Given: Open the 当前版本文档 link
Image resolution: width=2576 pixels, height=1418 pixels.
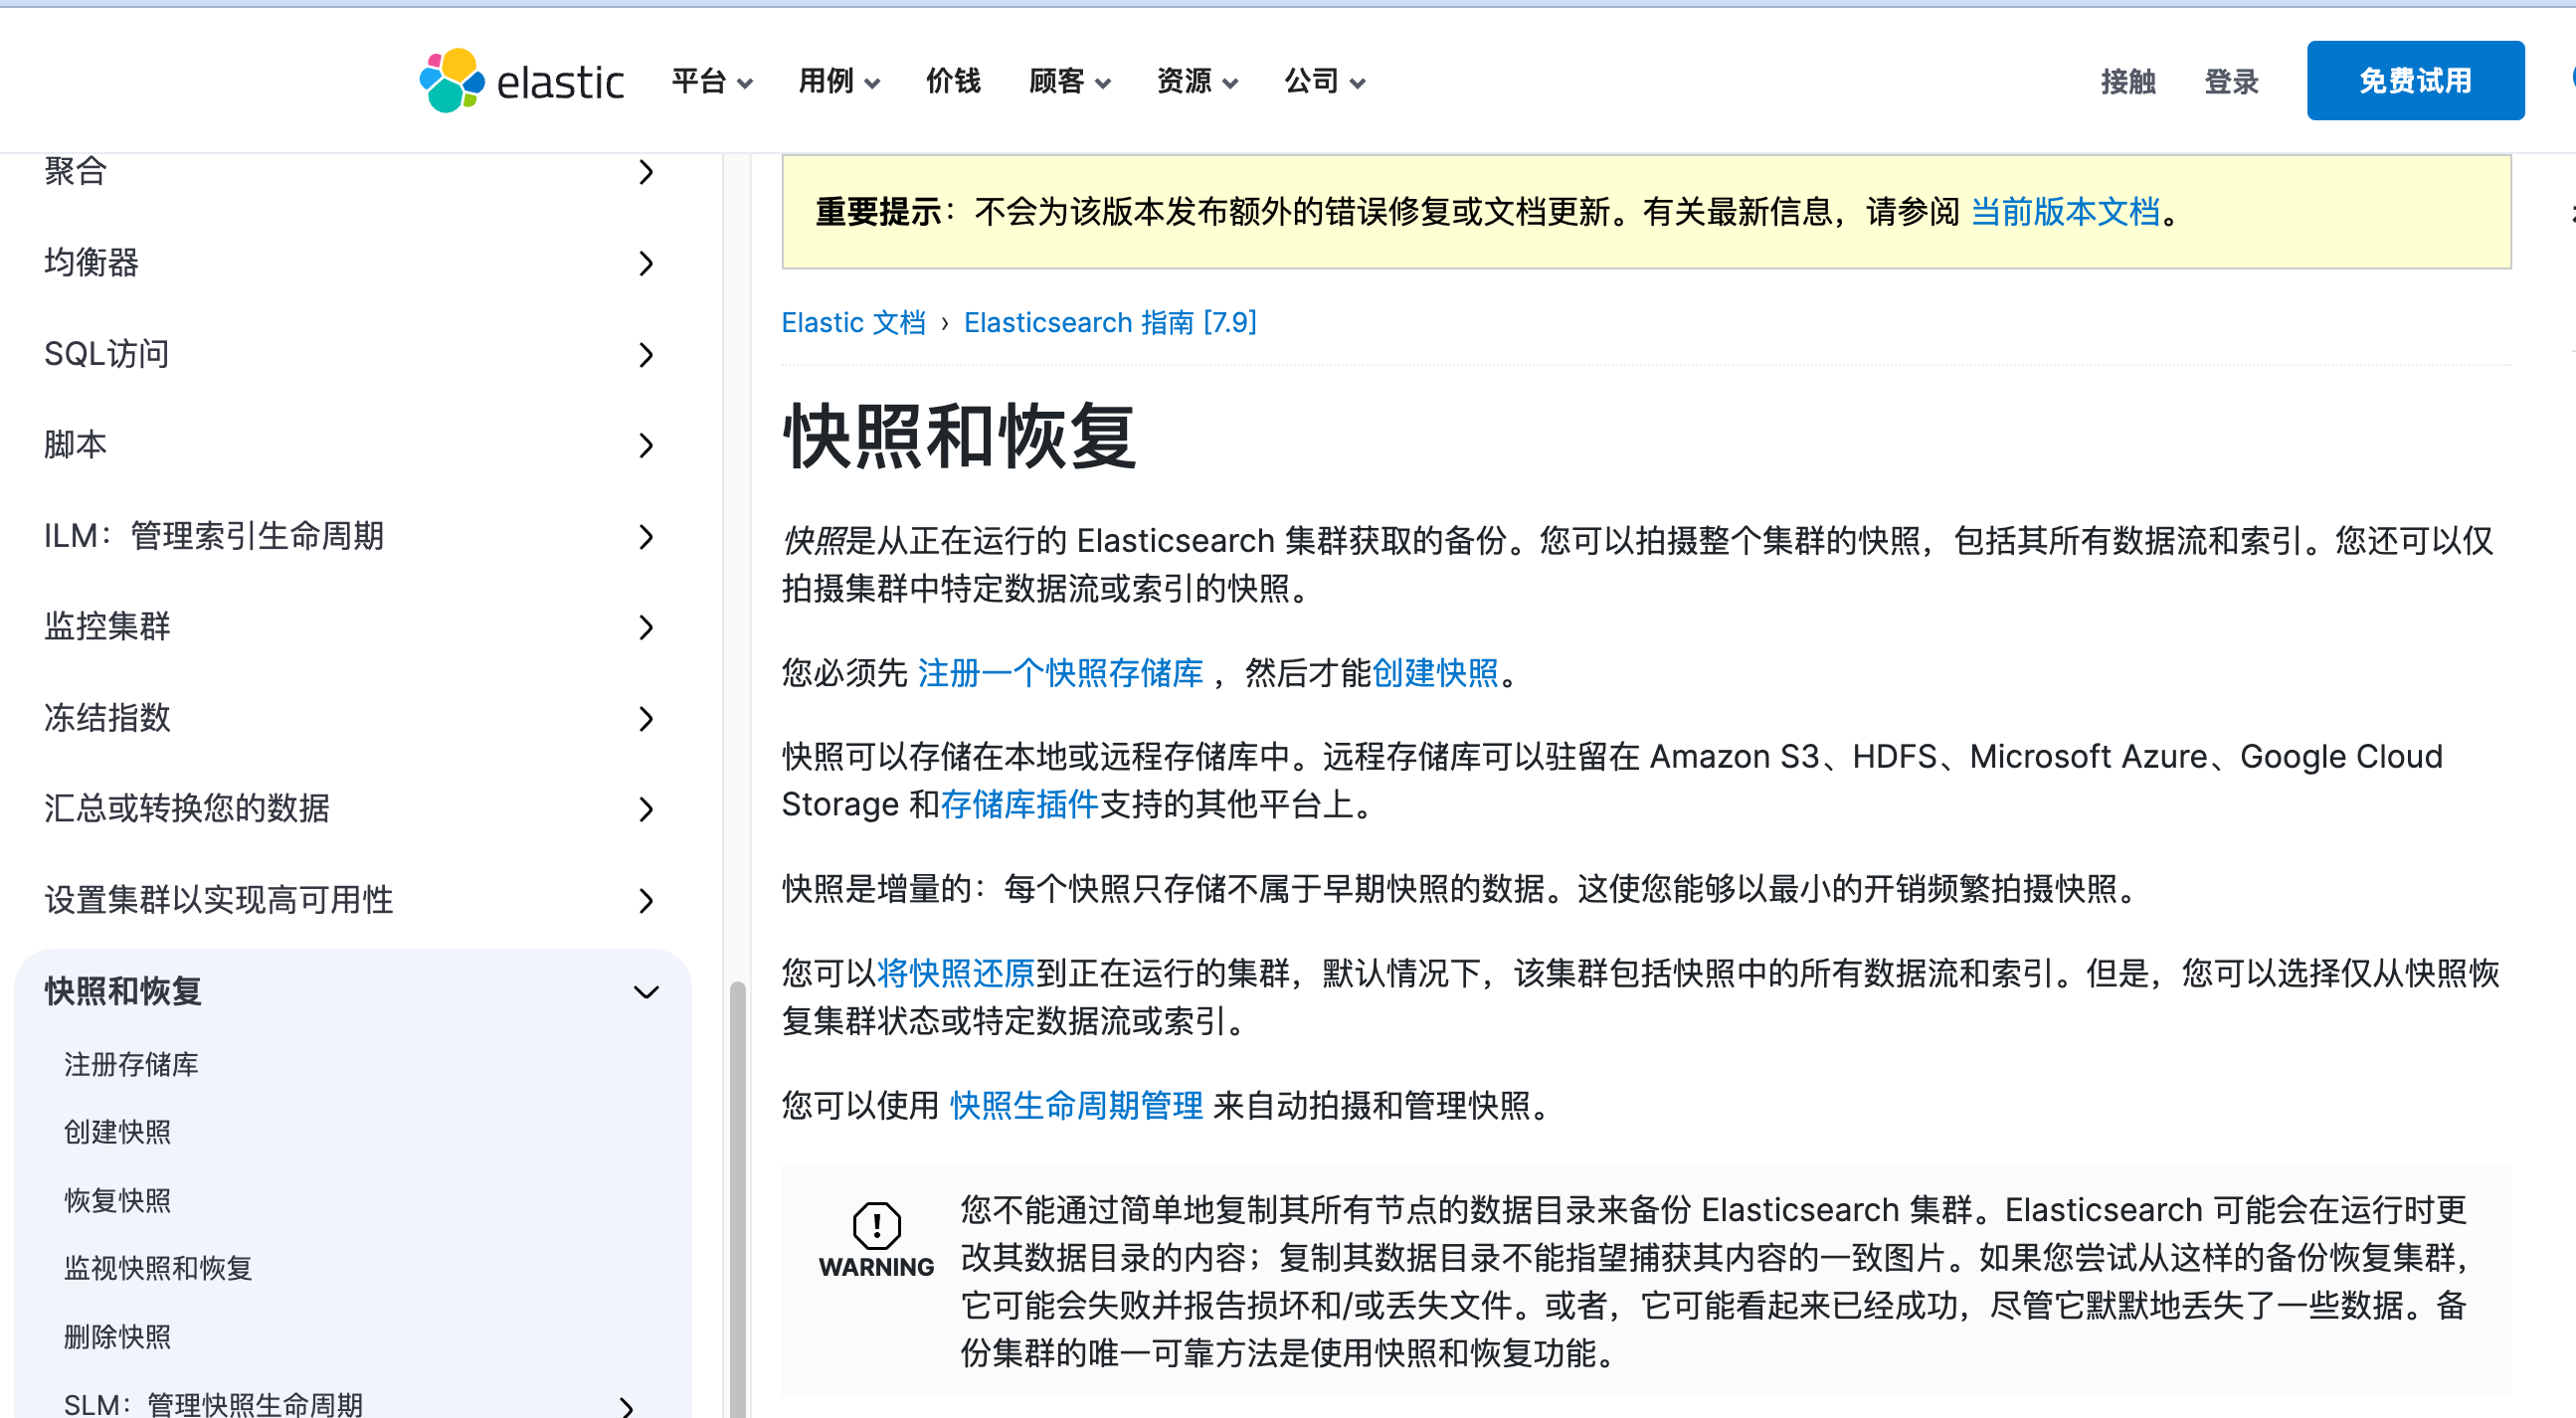Looking at the screenshot, I should click(x=2064, y=212).
